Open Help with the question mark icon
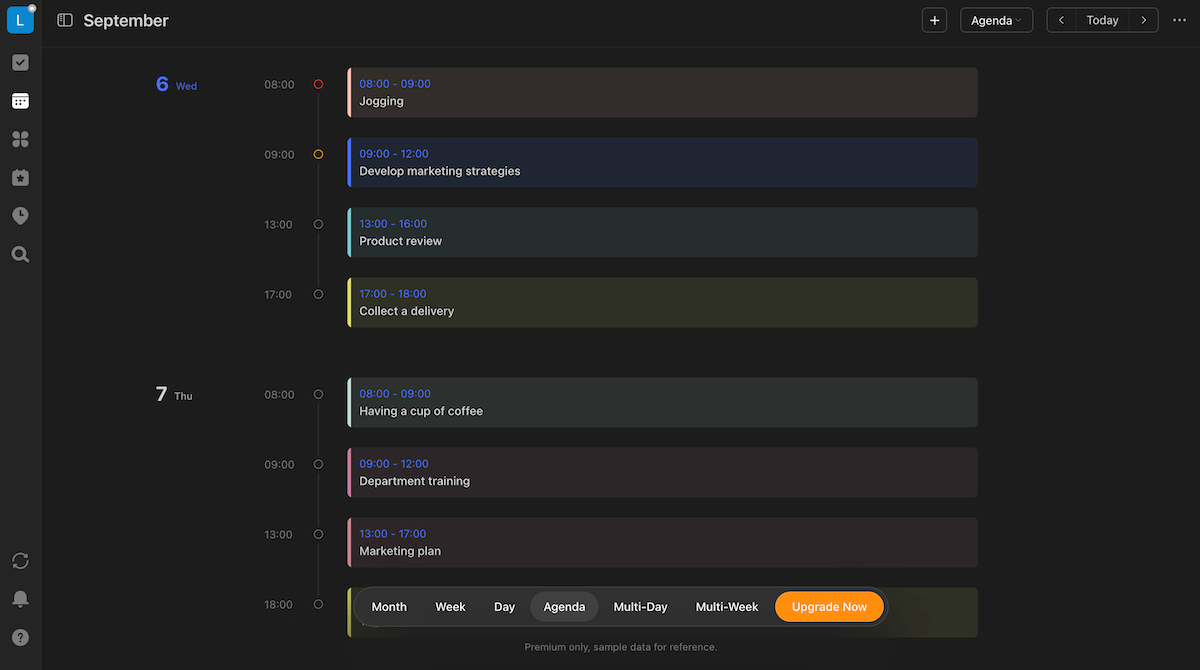 click(x=20, y=636)
